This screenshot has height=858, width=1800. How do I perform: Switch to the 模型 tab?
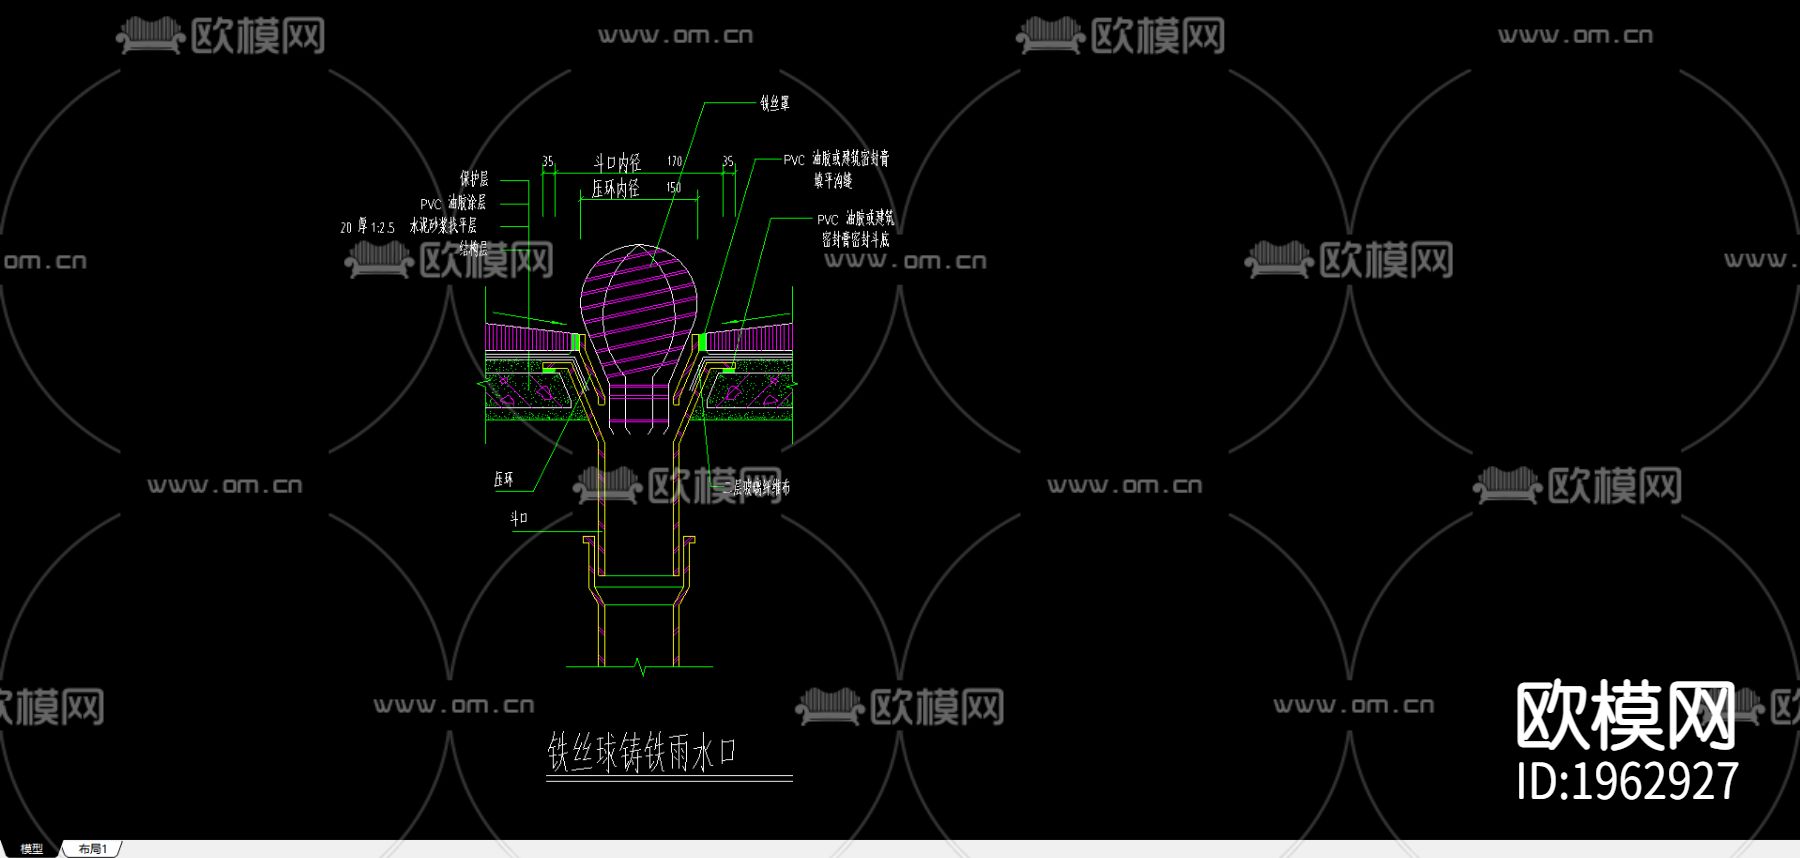coord(31,849)
